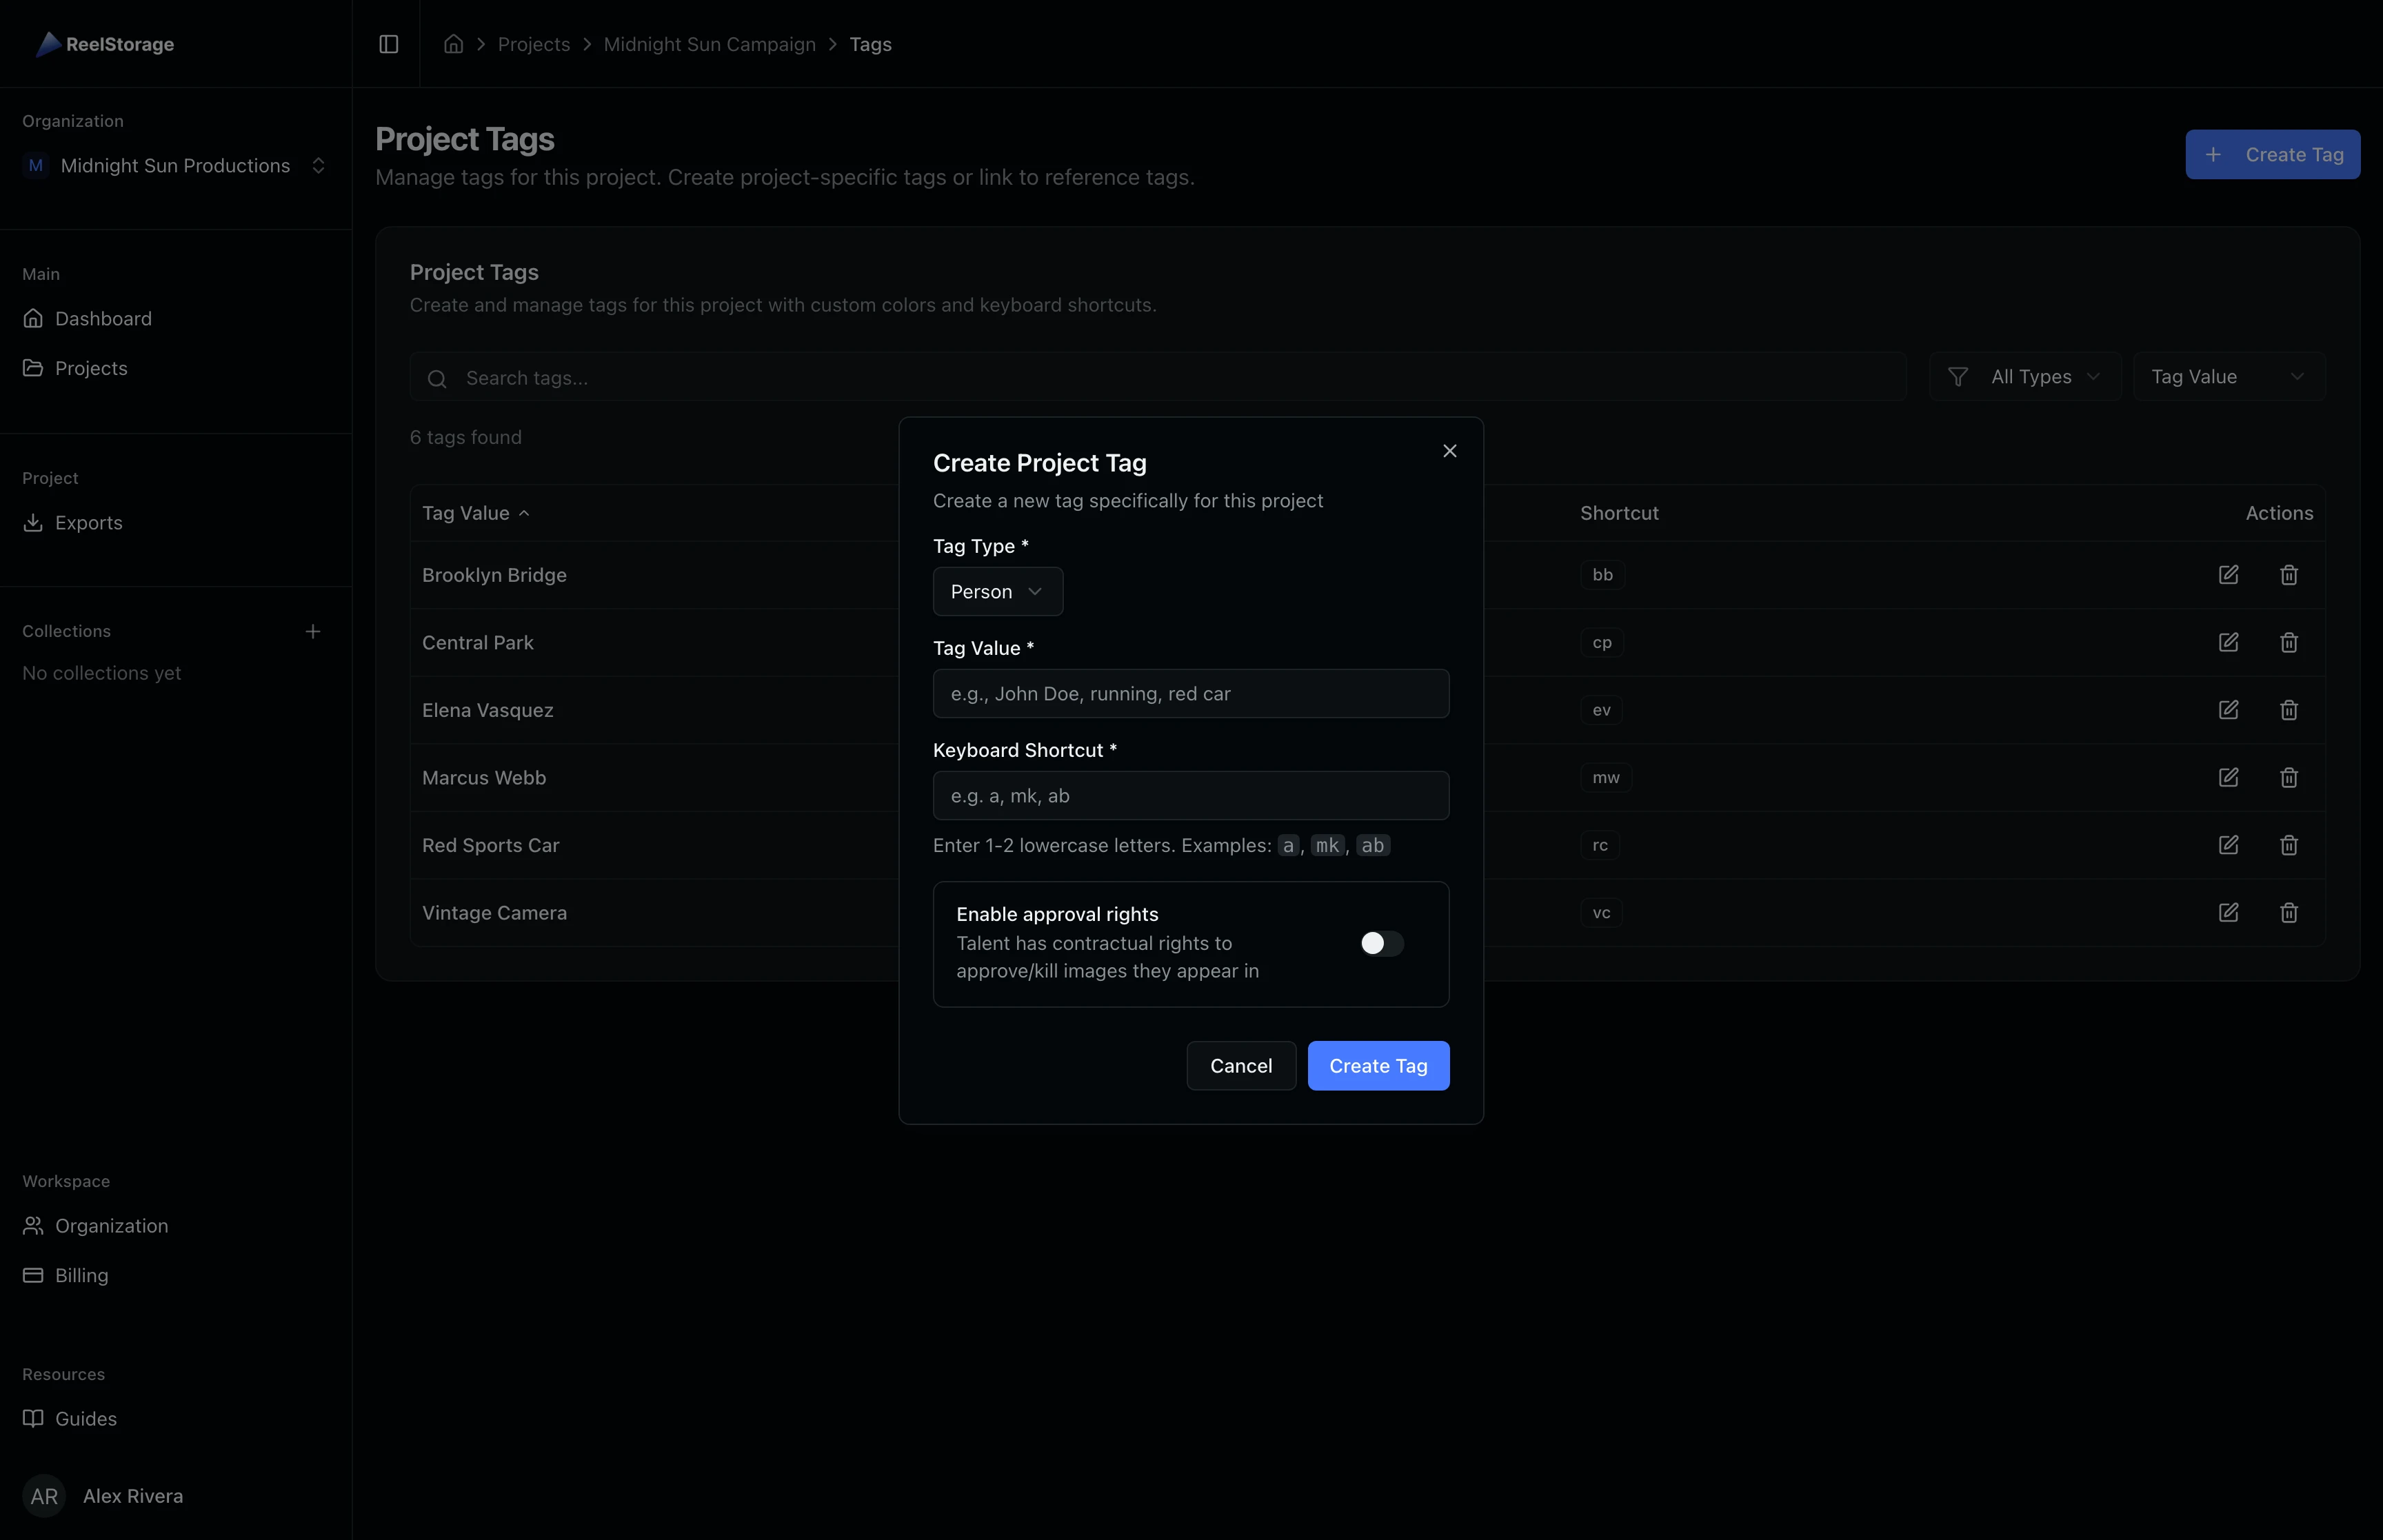The height and width of the screenshot is (1540, 2383).
Task: Click the Tag Value input field
Action: (1190, 693)
